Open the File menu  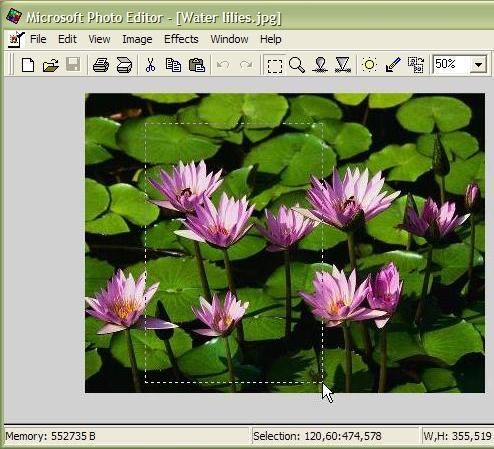[x=38, y=39]
